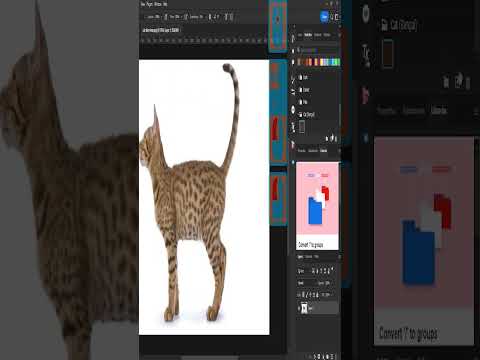Image resolution: width=480 pixels, height=360 pixels.
Task: Select brown swatch thumbnail under Cat (Bengal) folder
Action: pos(302,127)
